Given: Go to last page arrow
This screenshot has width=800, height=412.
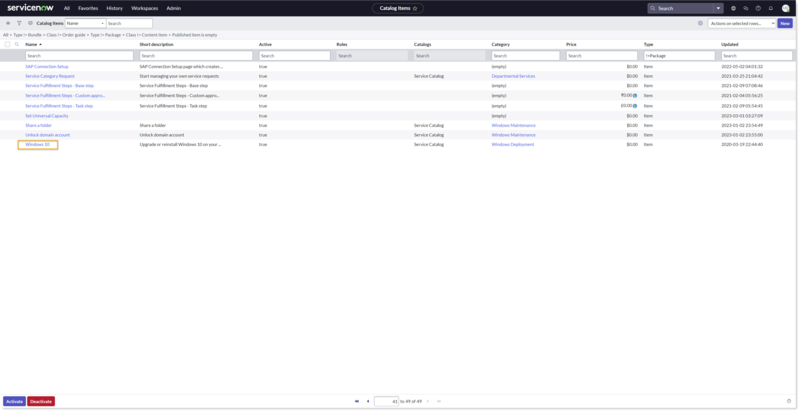Looking at the screenshot, I should [439, 401].
